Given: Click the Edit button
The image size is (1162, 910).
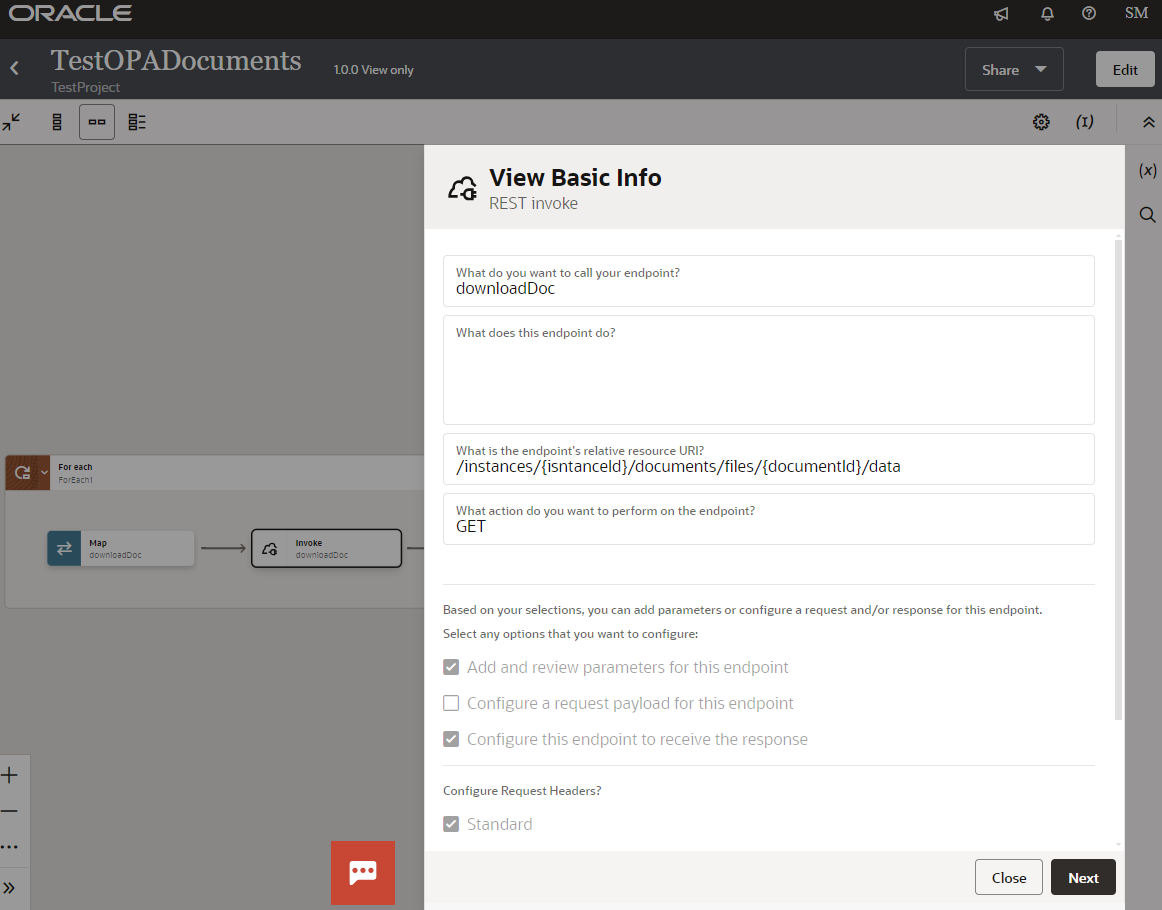Looking at the screenshot, I should [x=1124, y=69].
